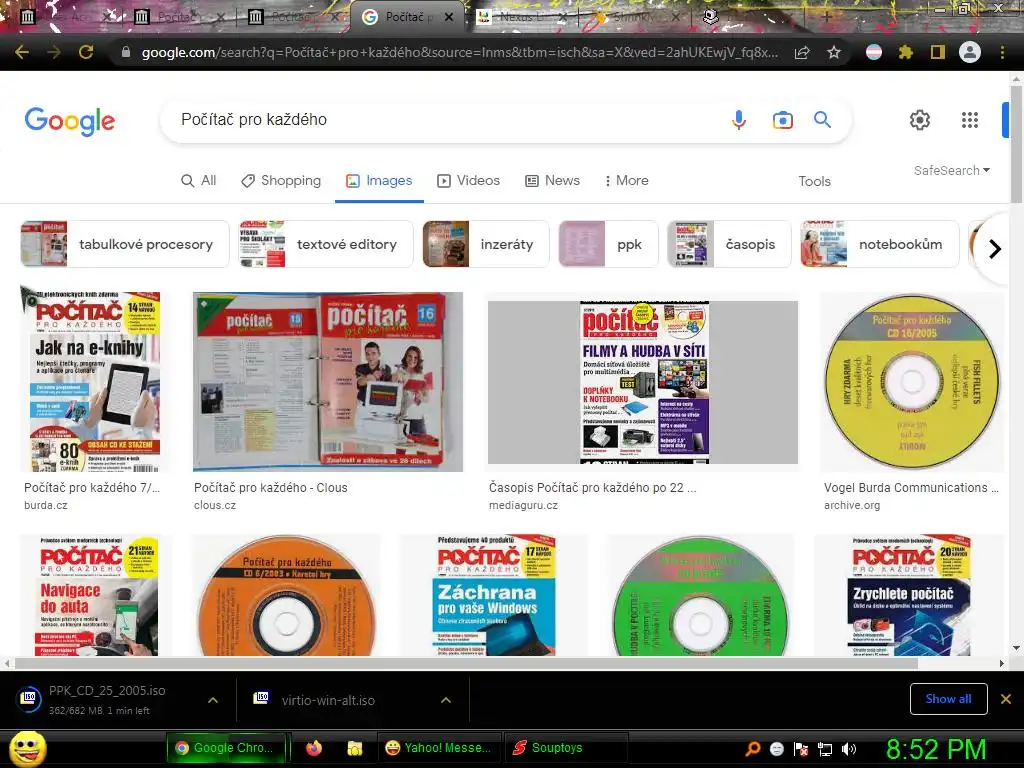Search by image using the camera icon
This screenshot has height=768, width=1024.
tap(782, 120)
